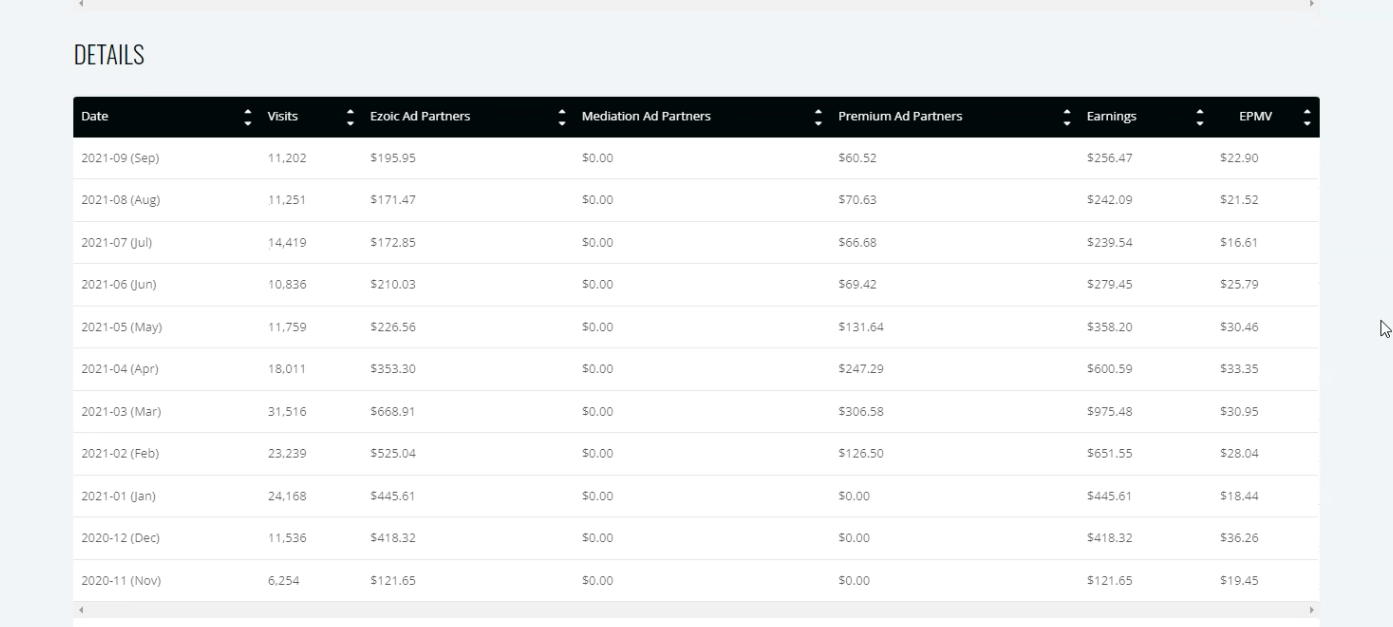Select the 2021-05 (May) date cell
The height and width of the screenshot is (627, 1393).
coord(121,327)
